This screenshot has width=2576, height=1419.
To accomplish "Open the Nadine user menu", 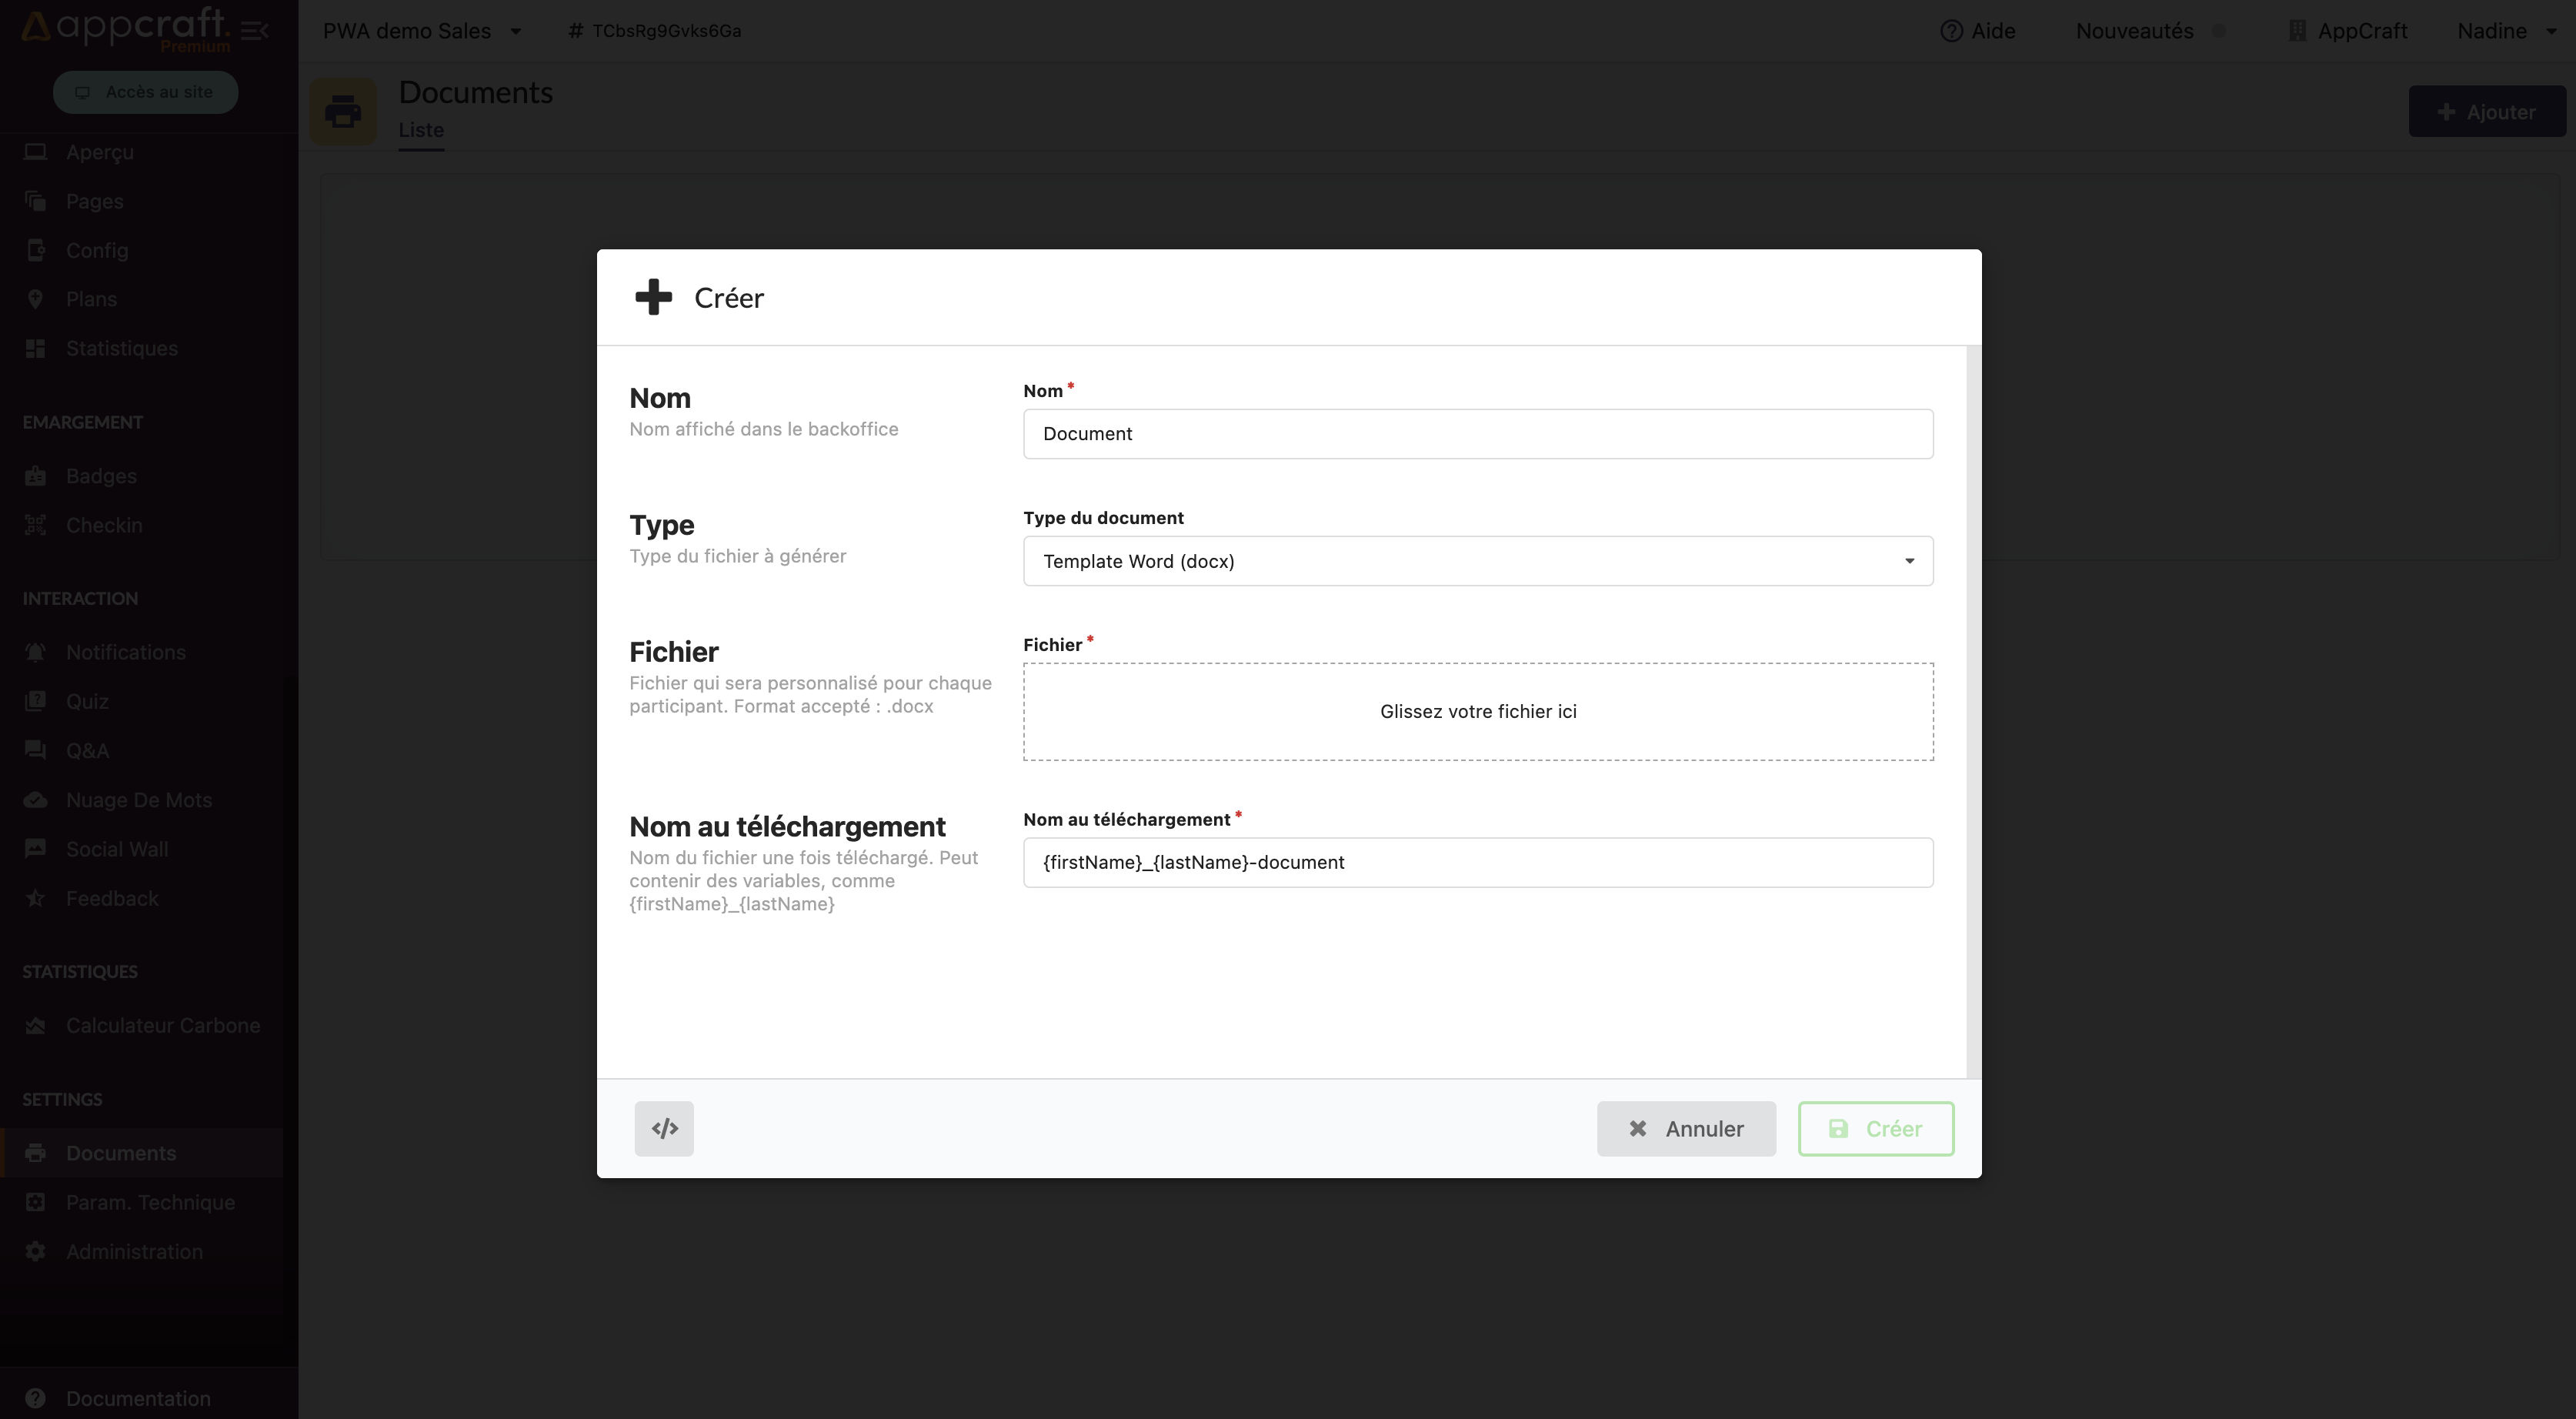I will pos(2505,31).
